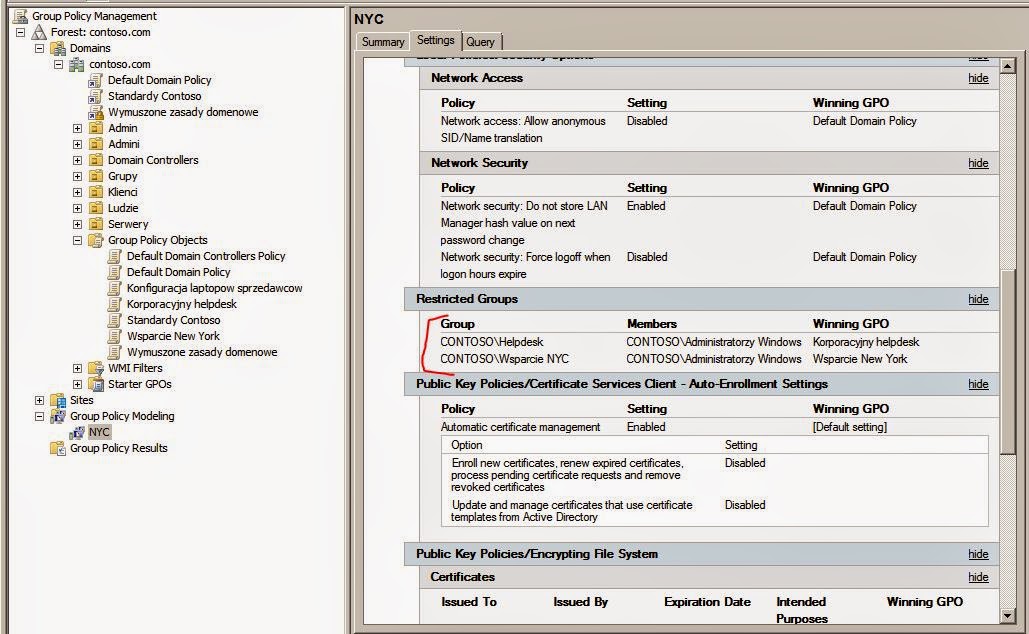The image size is (1029, 634).
Task: Select Wymuszone zasady domenowe under Group Policy Objects
Action: pyautogui.click(x=202, y=352)
